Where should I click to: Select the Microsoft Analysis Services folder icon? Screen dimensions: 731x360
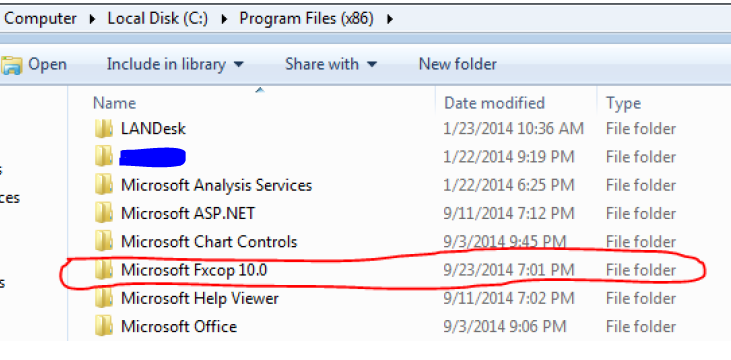pos(103,185)
